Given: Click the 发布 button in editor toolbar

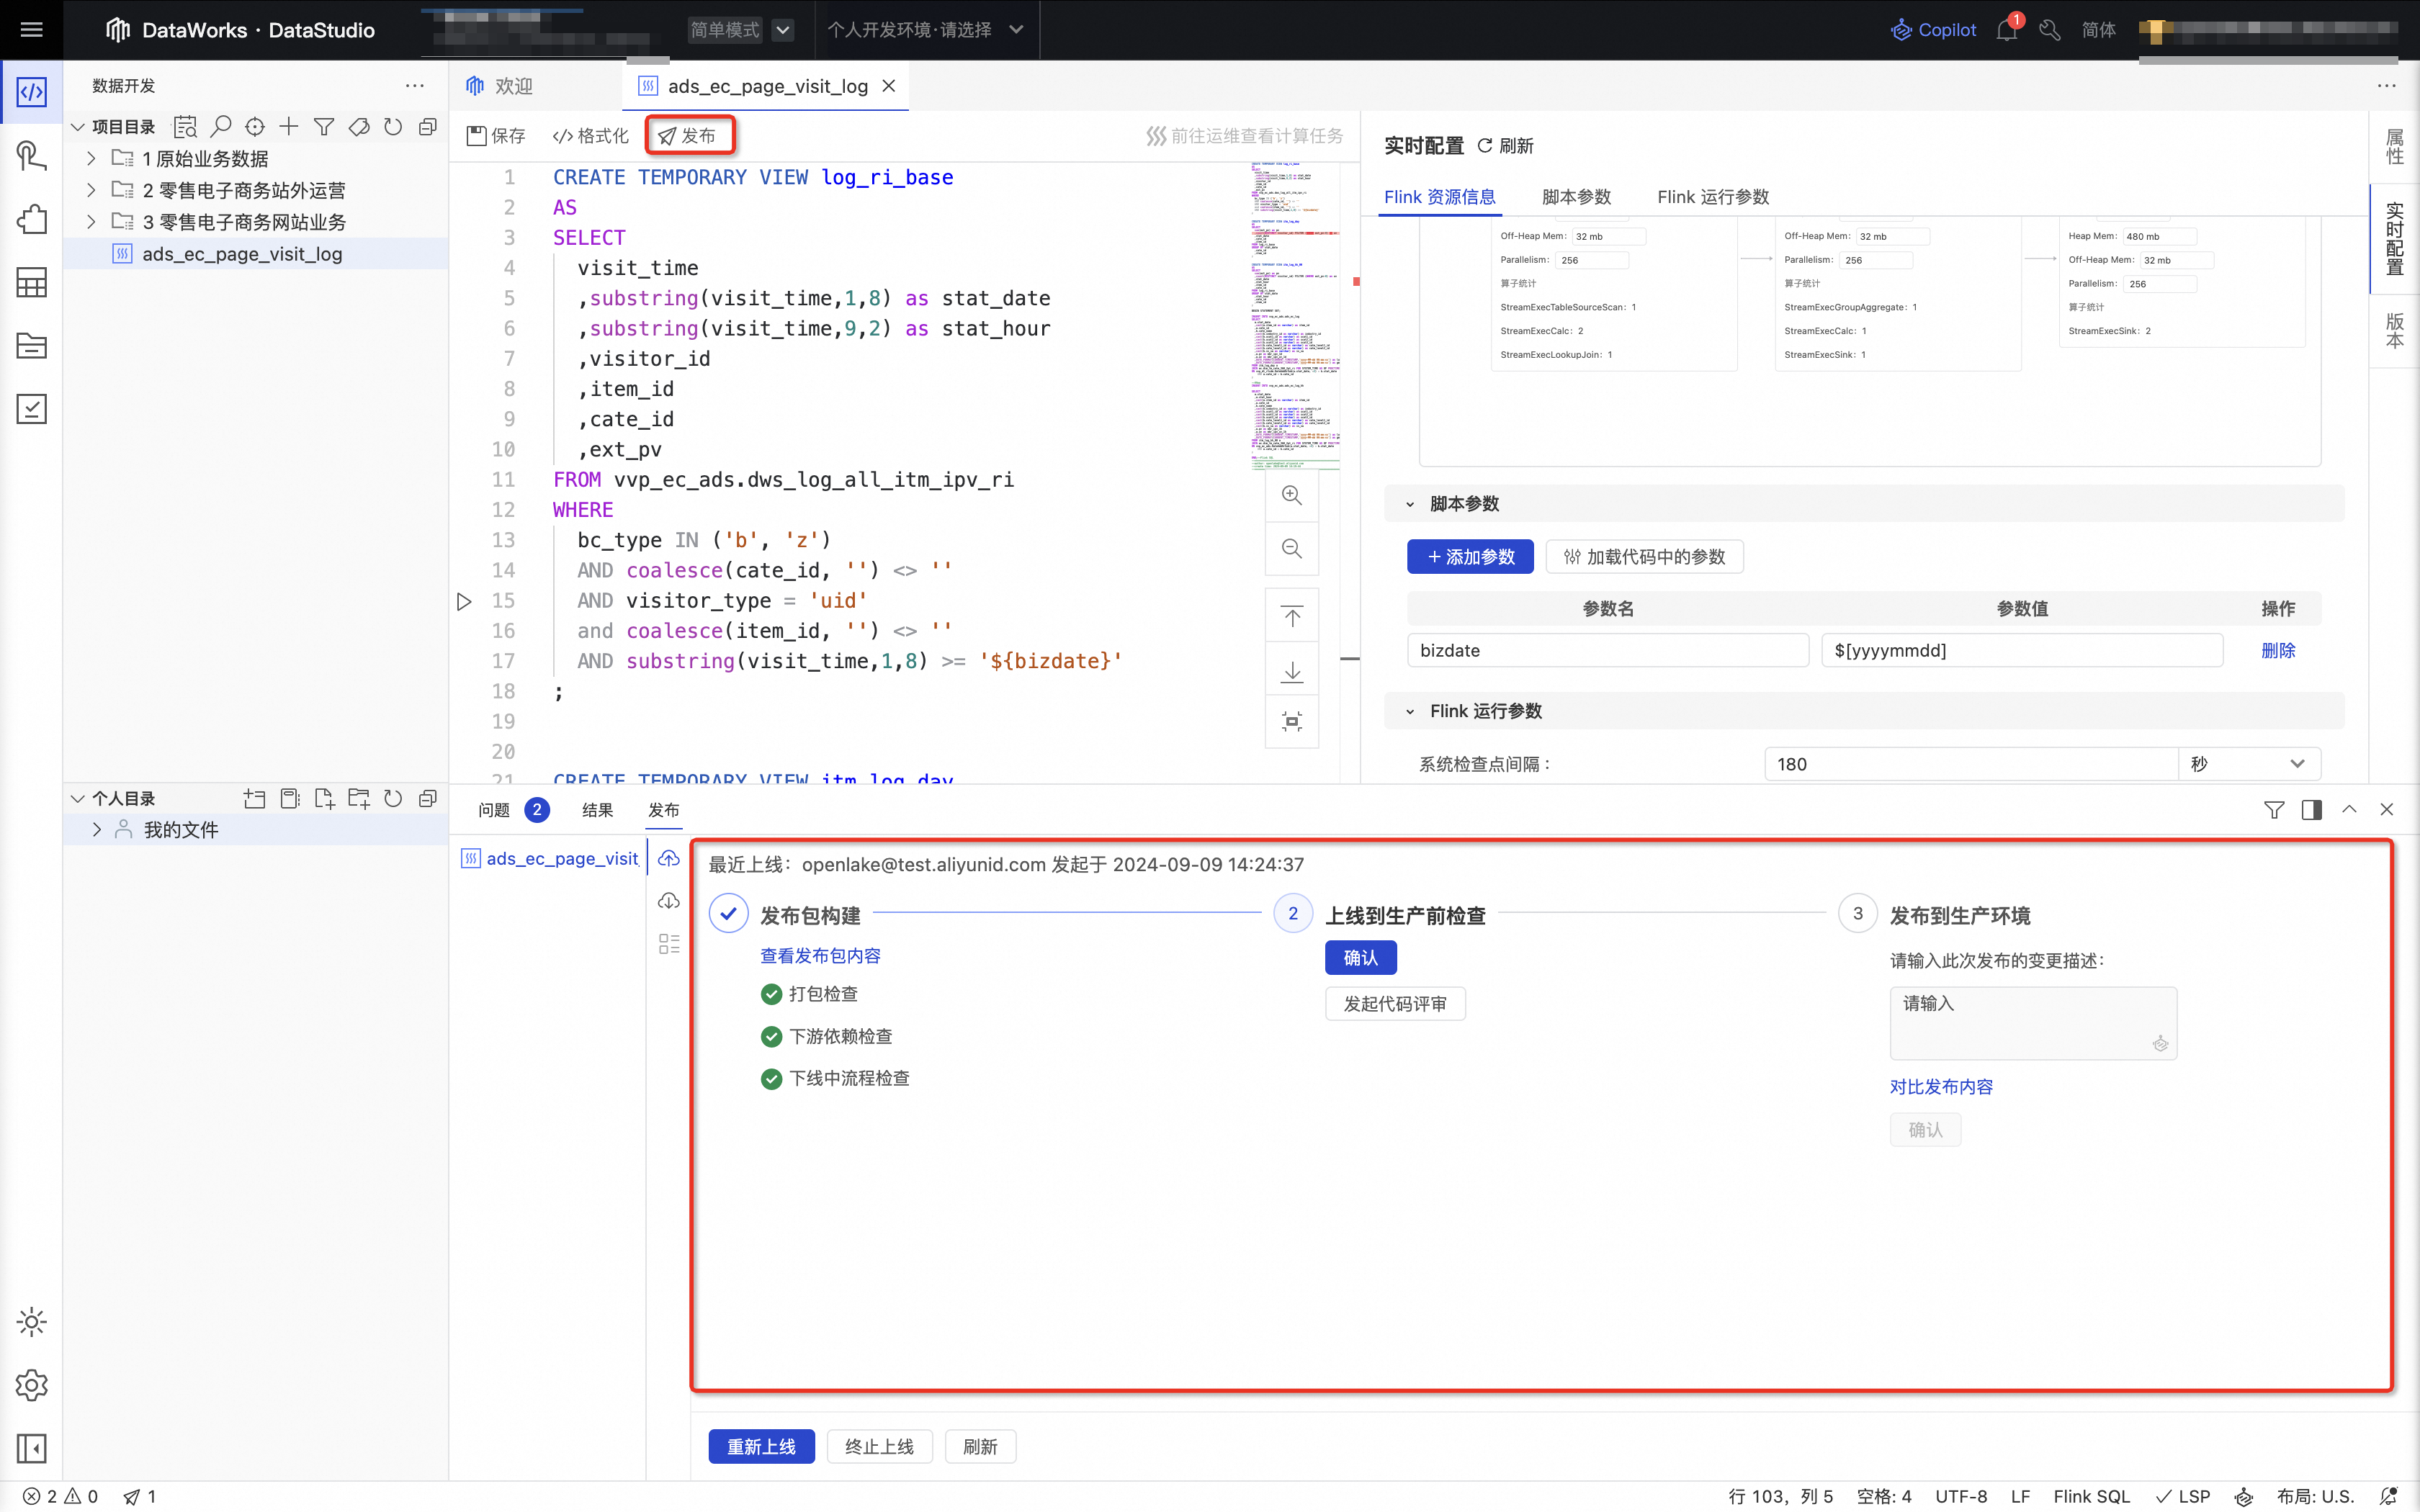Looking at the screenshot, I should pos(688,136).
